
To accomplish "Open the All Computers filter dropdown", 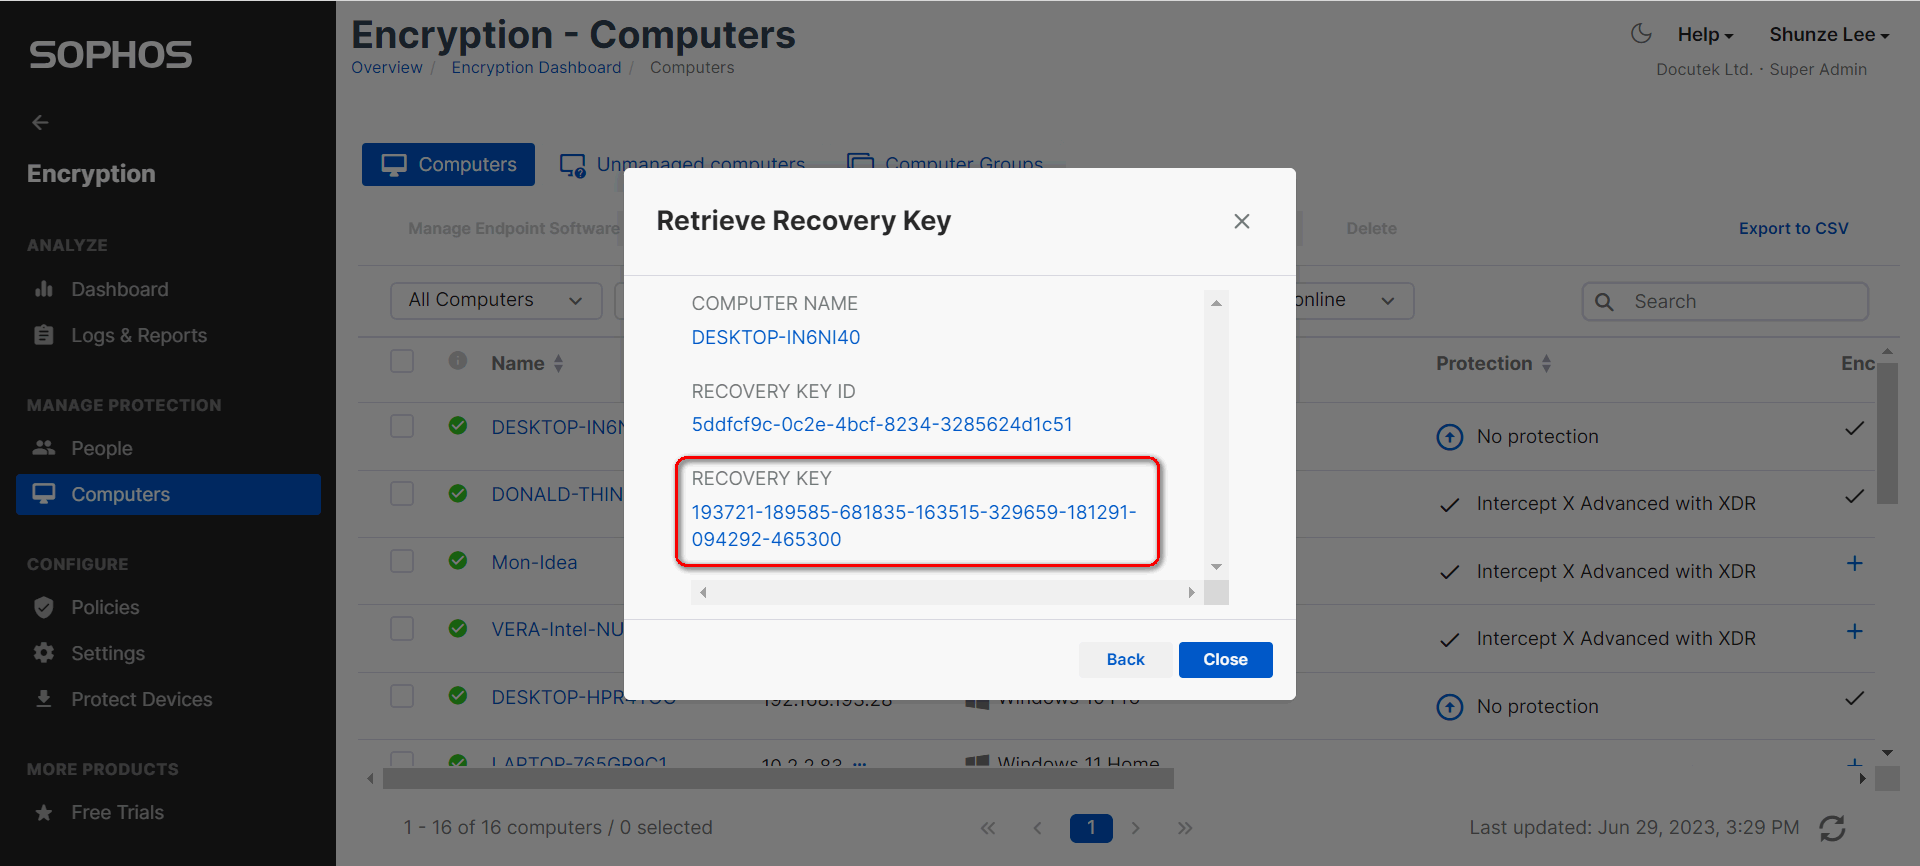I will 496,300.
